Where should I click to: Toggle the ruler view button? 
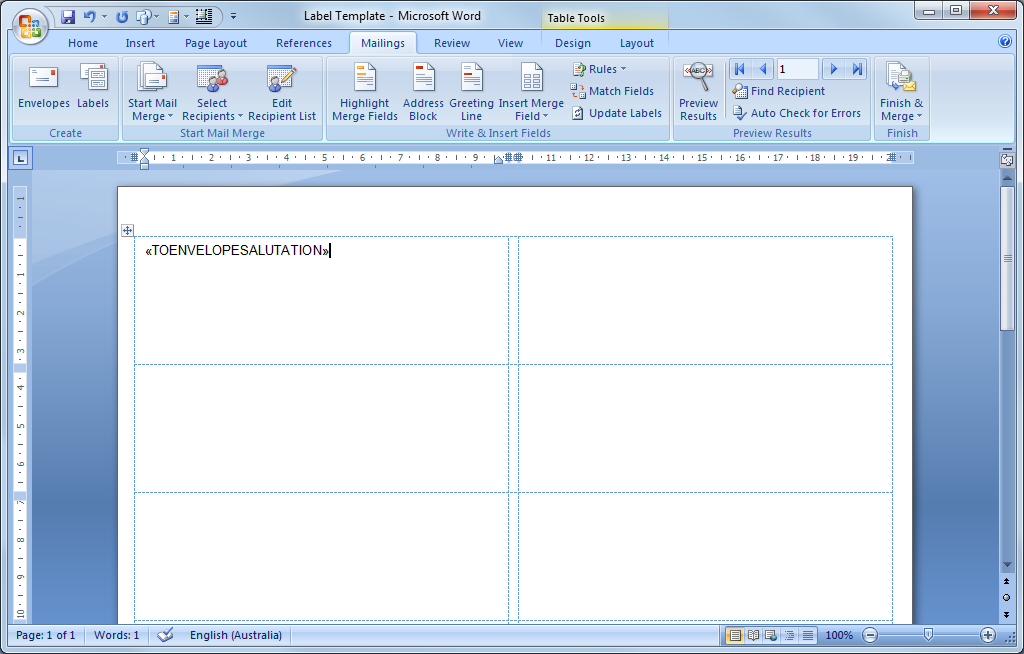click(x=1007, y=159)
